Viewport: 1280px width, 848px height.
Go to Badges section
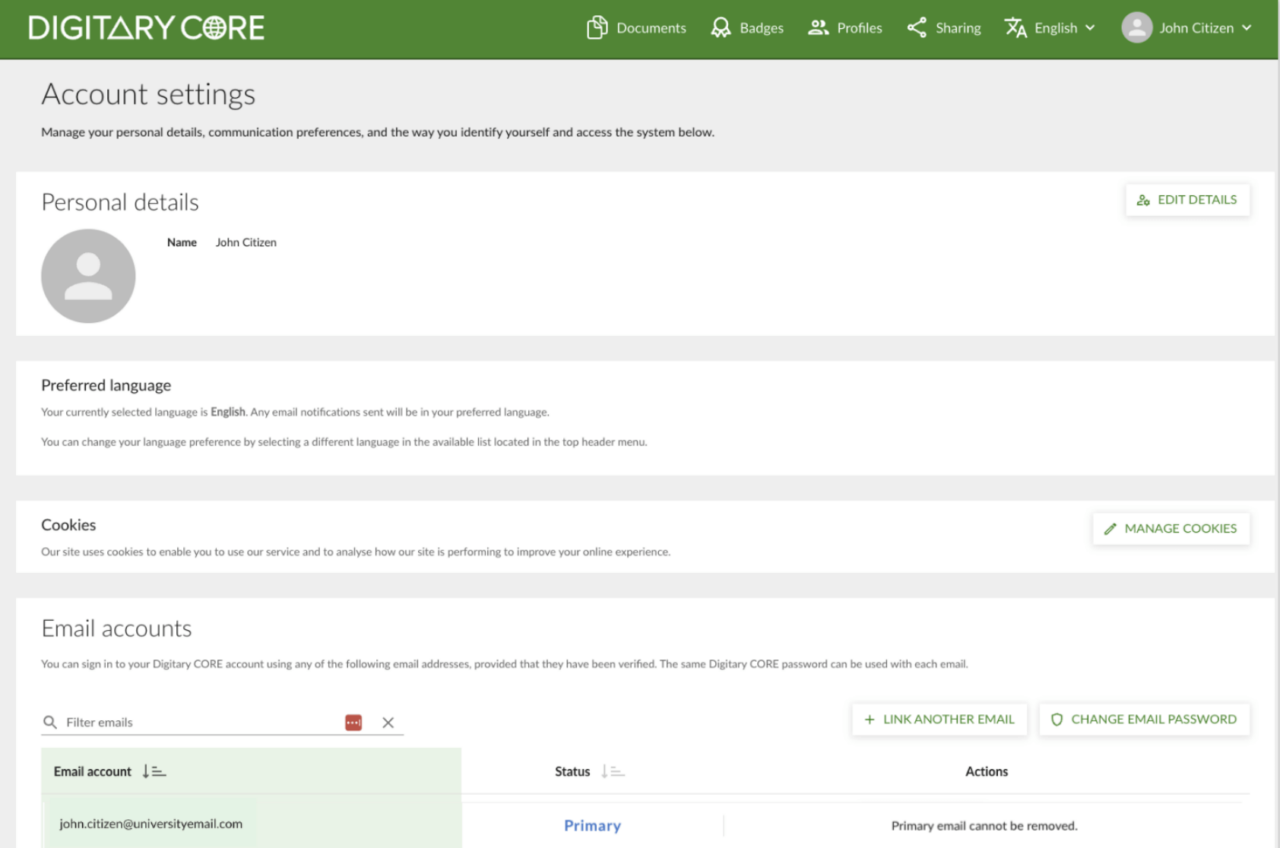click(x=747, y=28)
